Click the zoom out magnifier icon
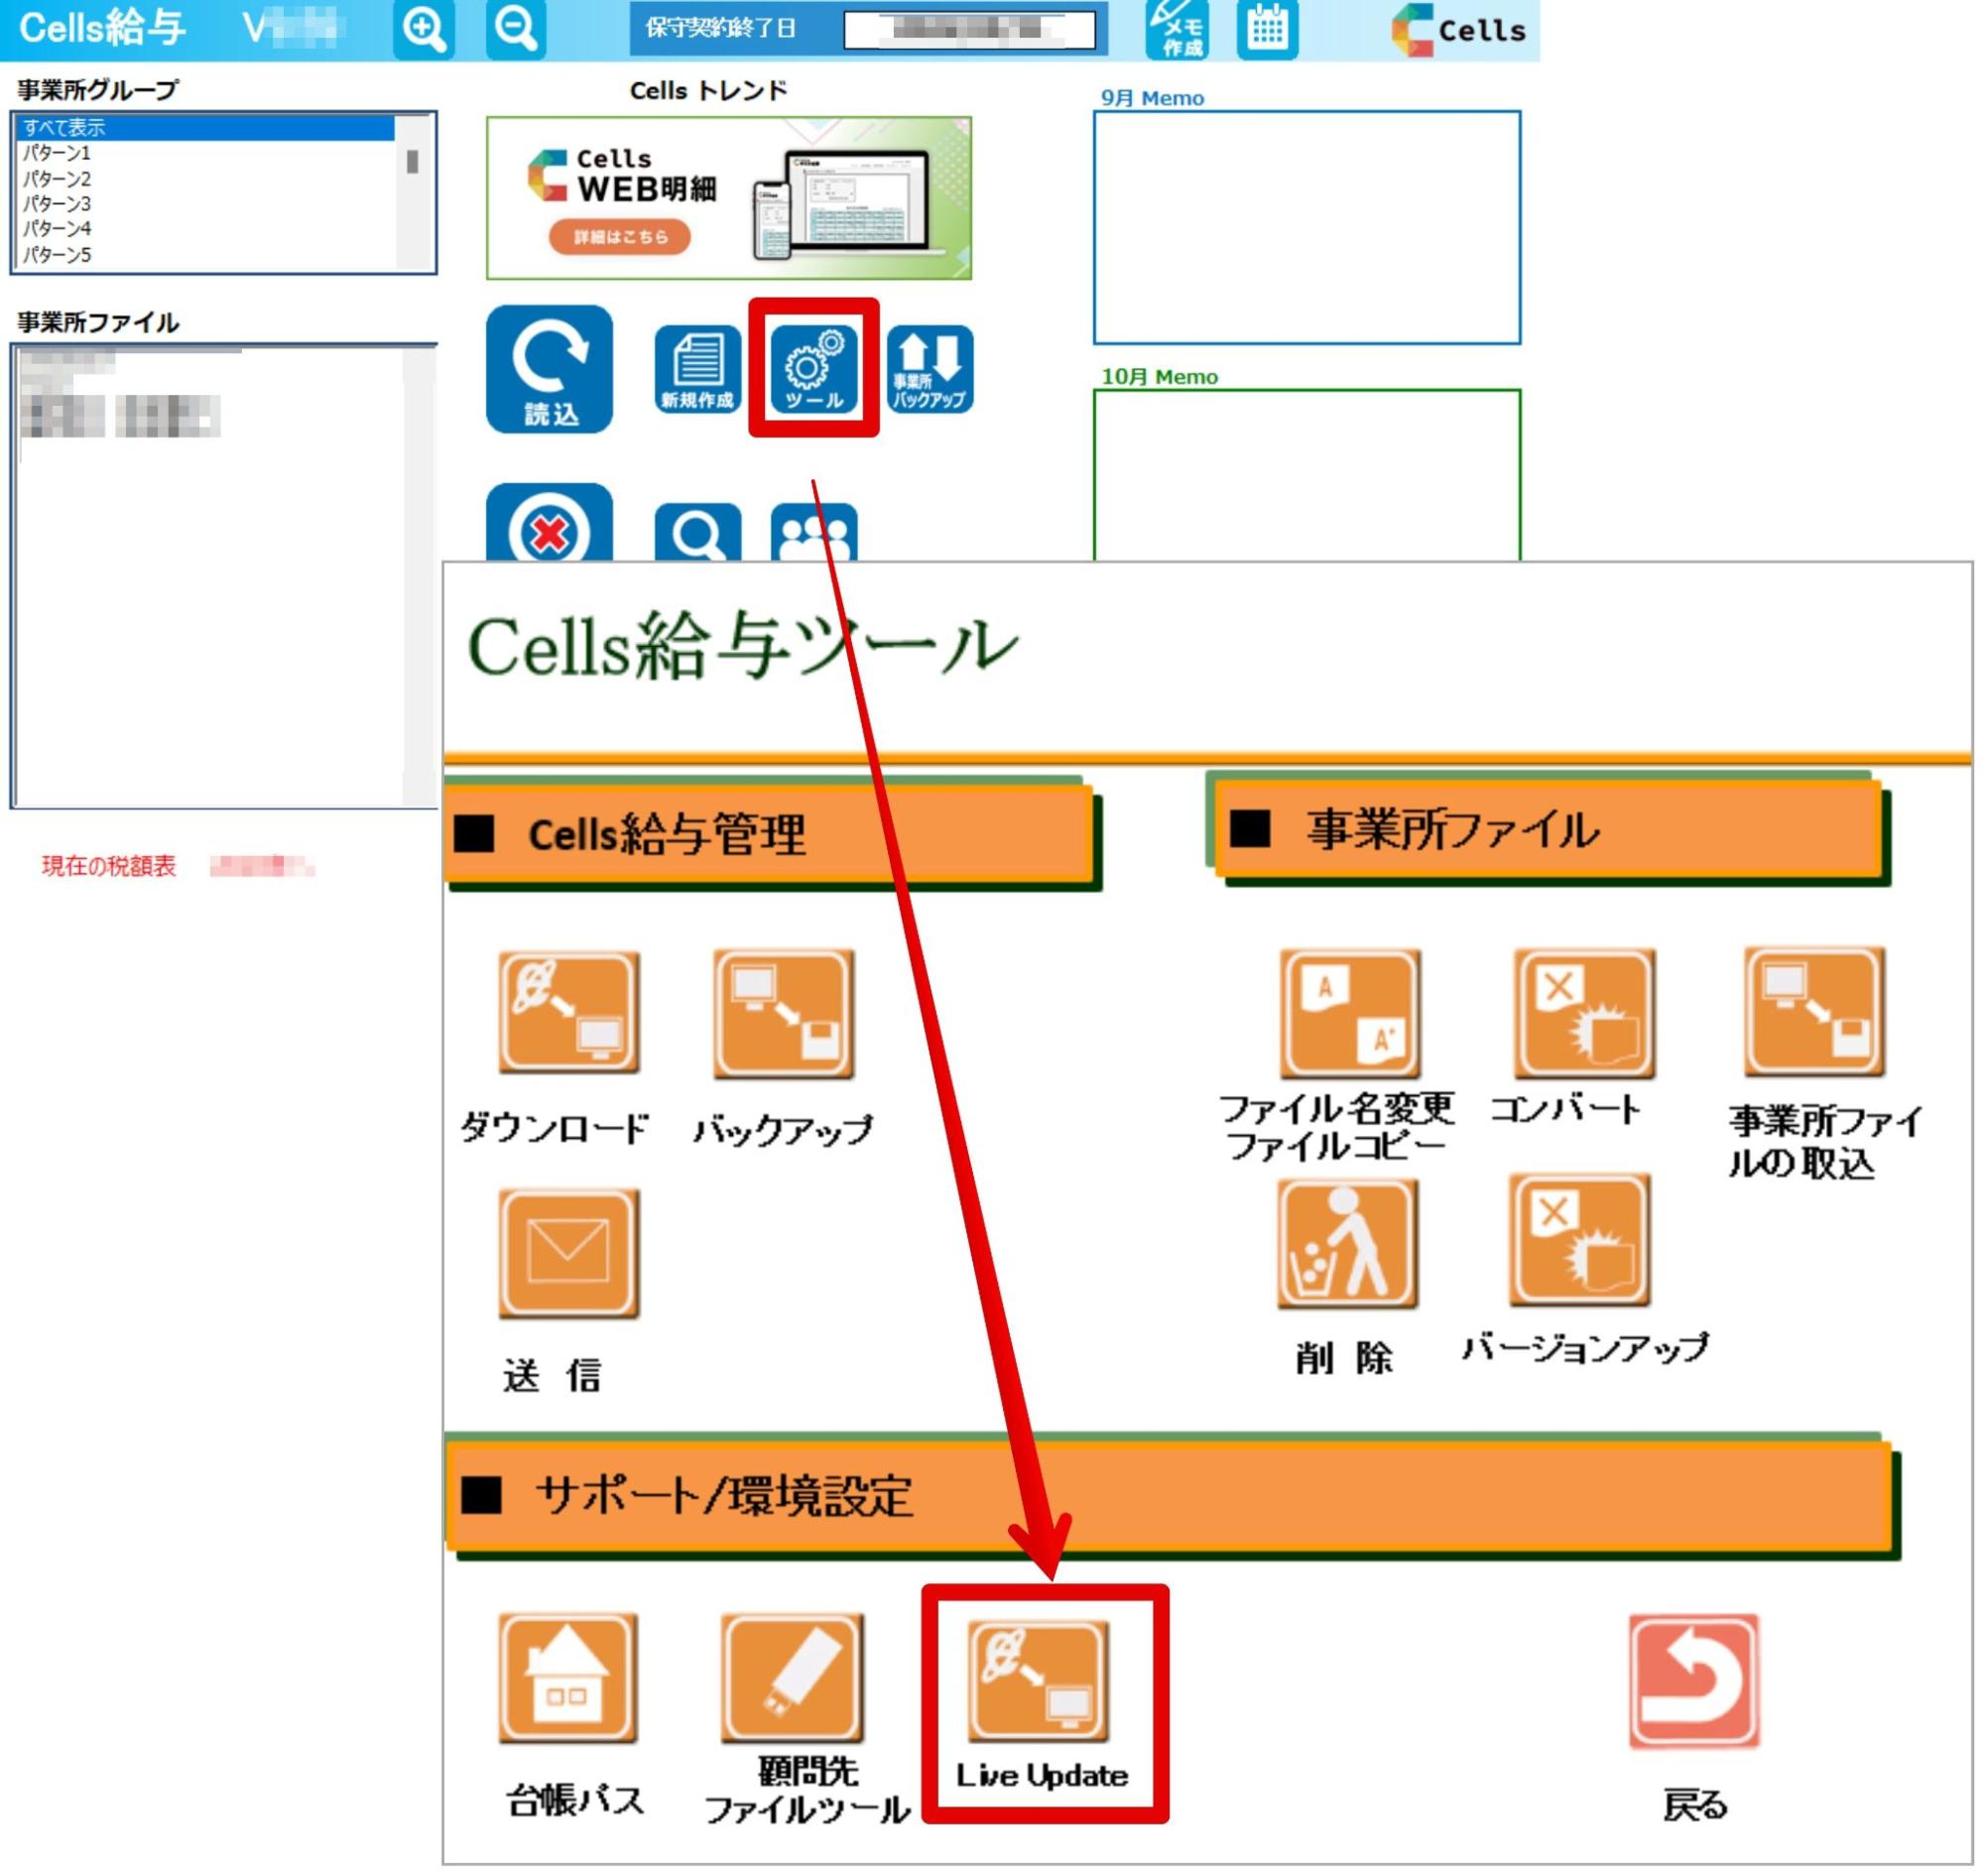 (x=516, y=29)
